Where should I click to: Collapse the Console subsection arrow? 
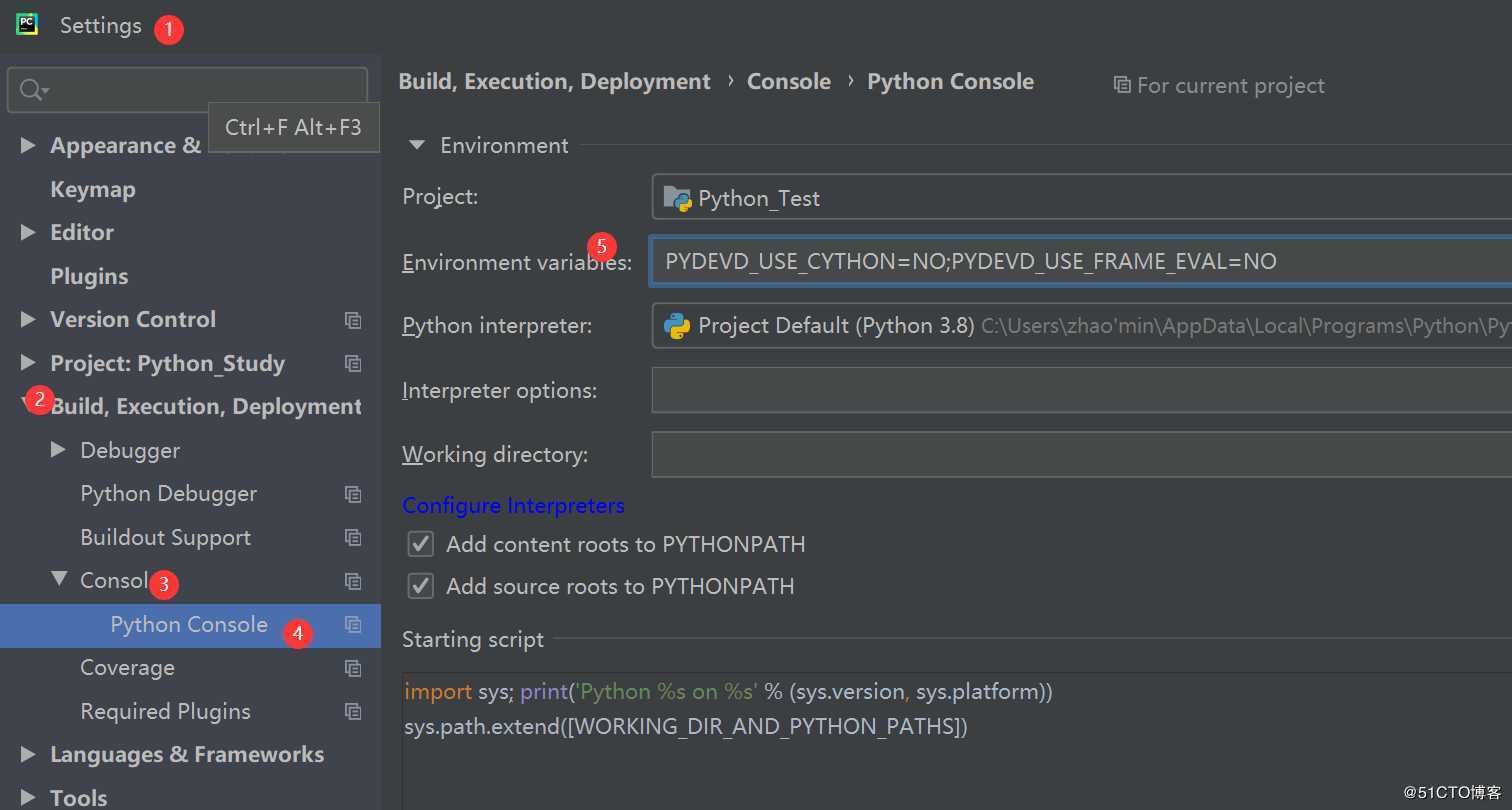point(59,579)
